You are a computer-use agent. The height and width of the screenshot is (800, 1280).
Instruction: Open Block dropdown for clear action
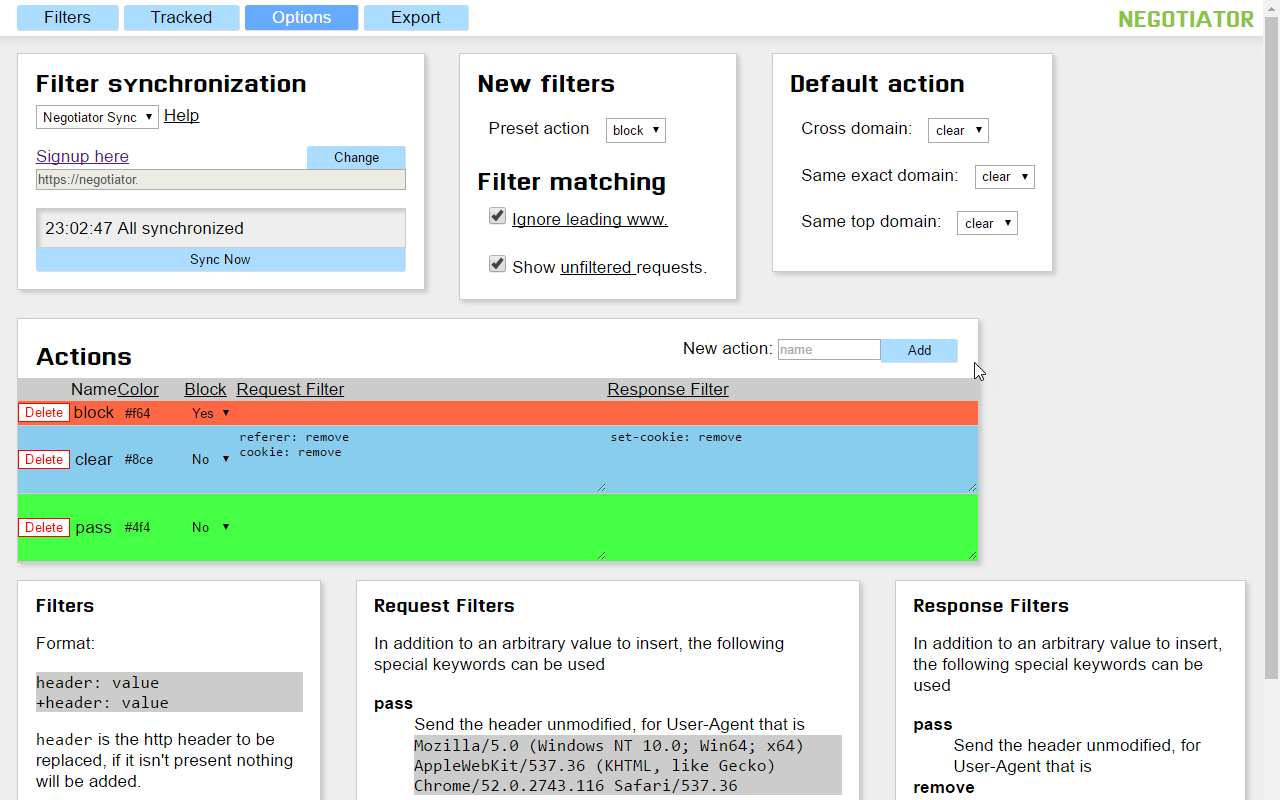pos(210,460)
